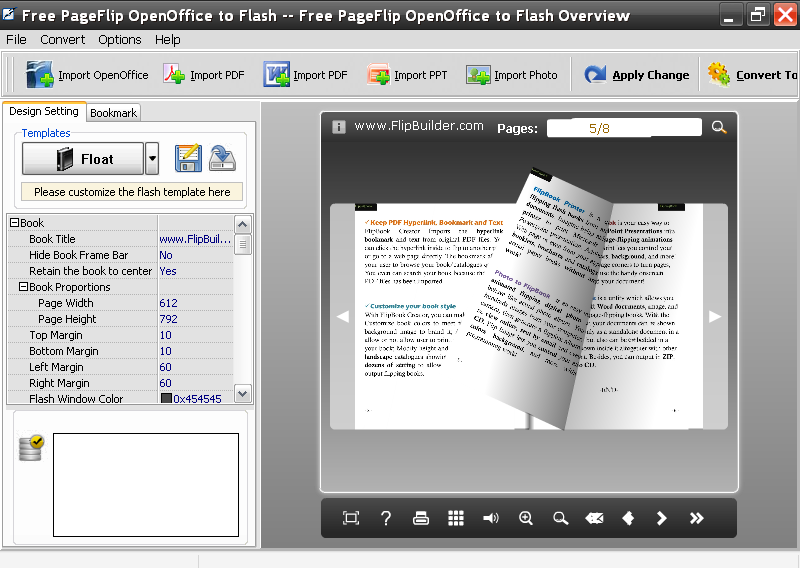This screenshot has width=800, height=568.
Task: Select the Design Setting tab
Action: click(44, 111)
